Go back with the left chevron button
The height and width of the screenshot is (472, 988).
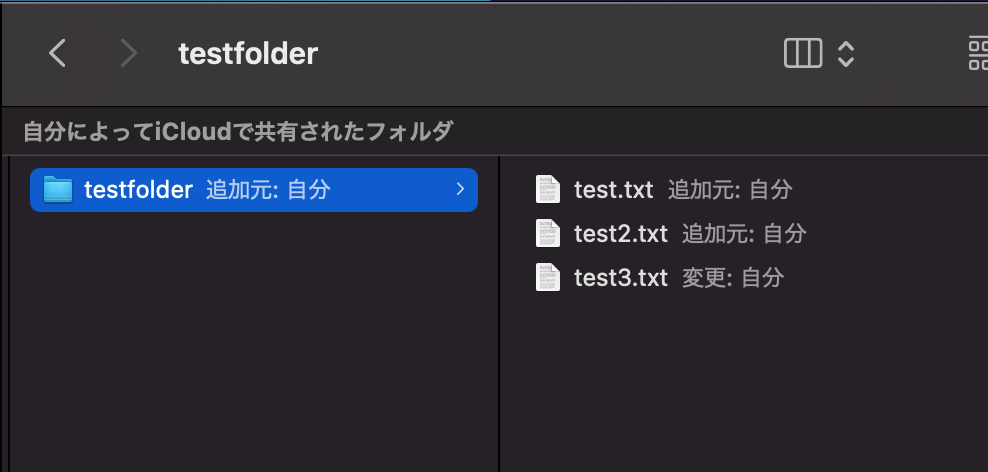[x=58, y=53]
